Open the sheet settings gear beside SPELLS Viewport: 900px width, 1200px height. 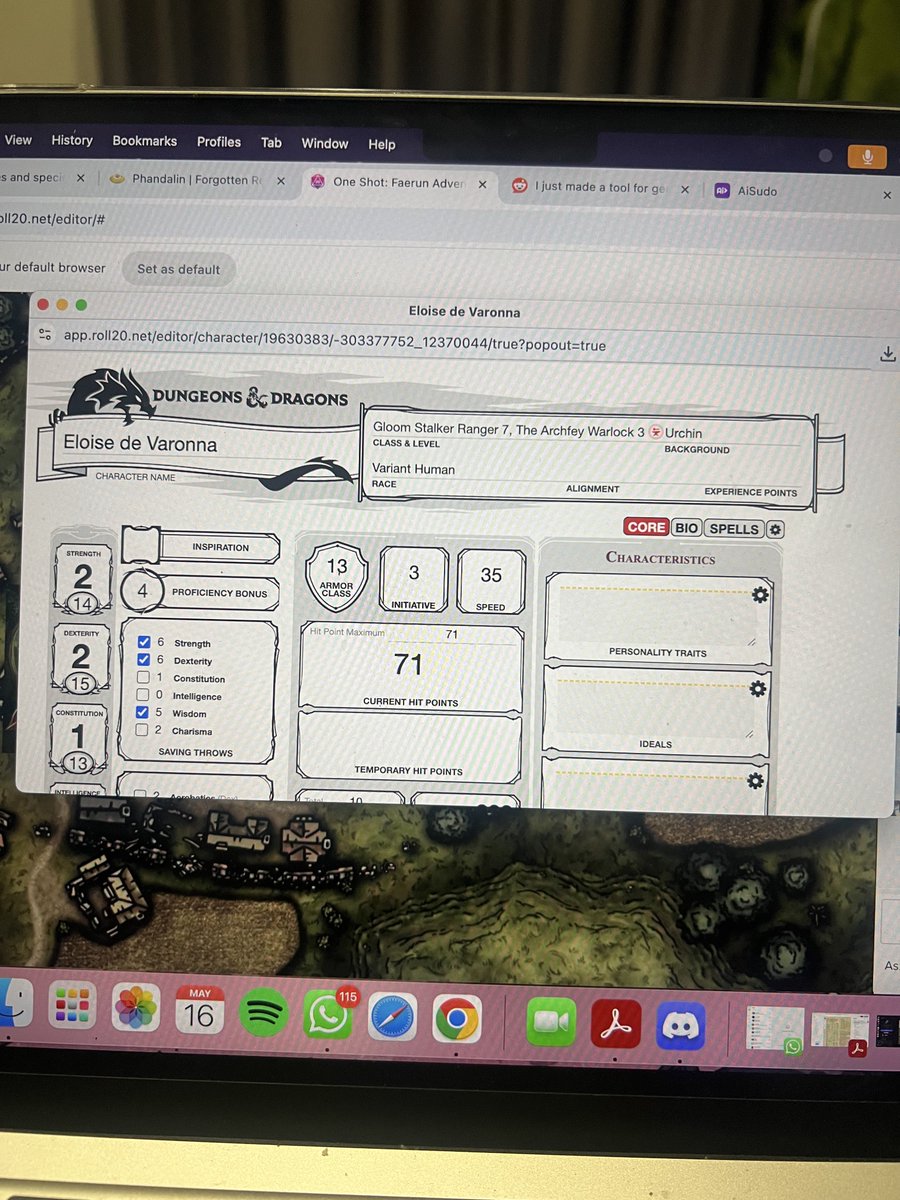[x=776, y=530]
